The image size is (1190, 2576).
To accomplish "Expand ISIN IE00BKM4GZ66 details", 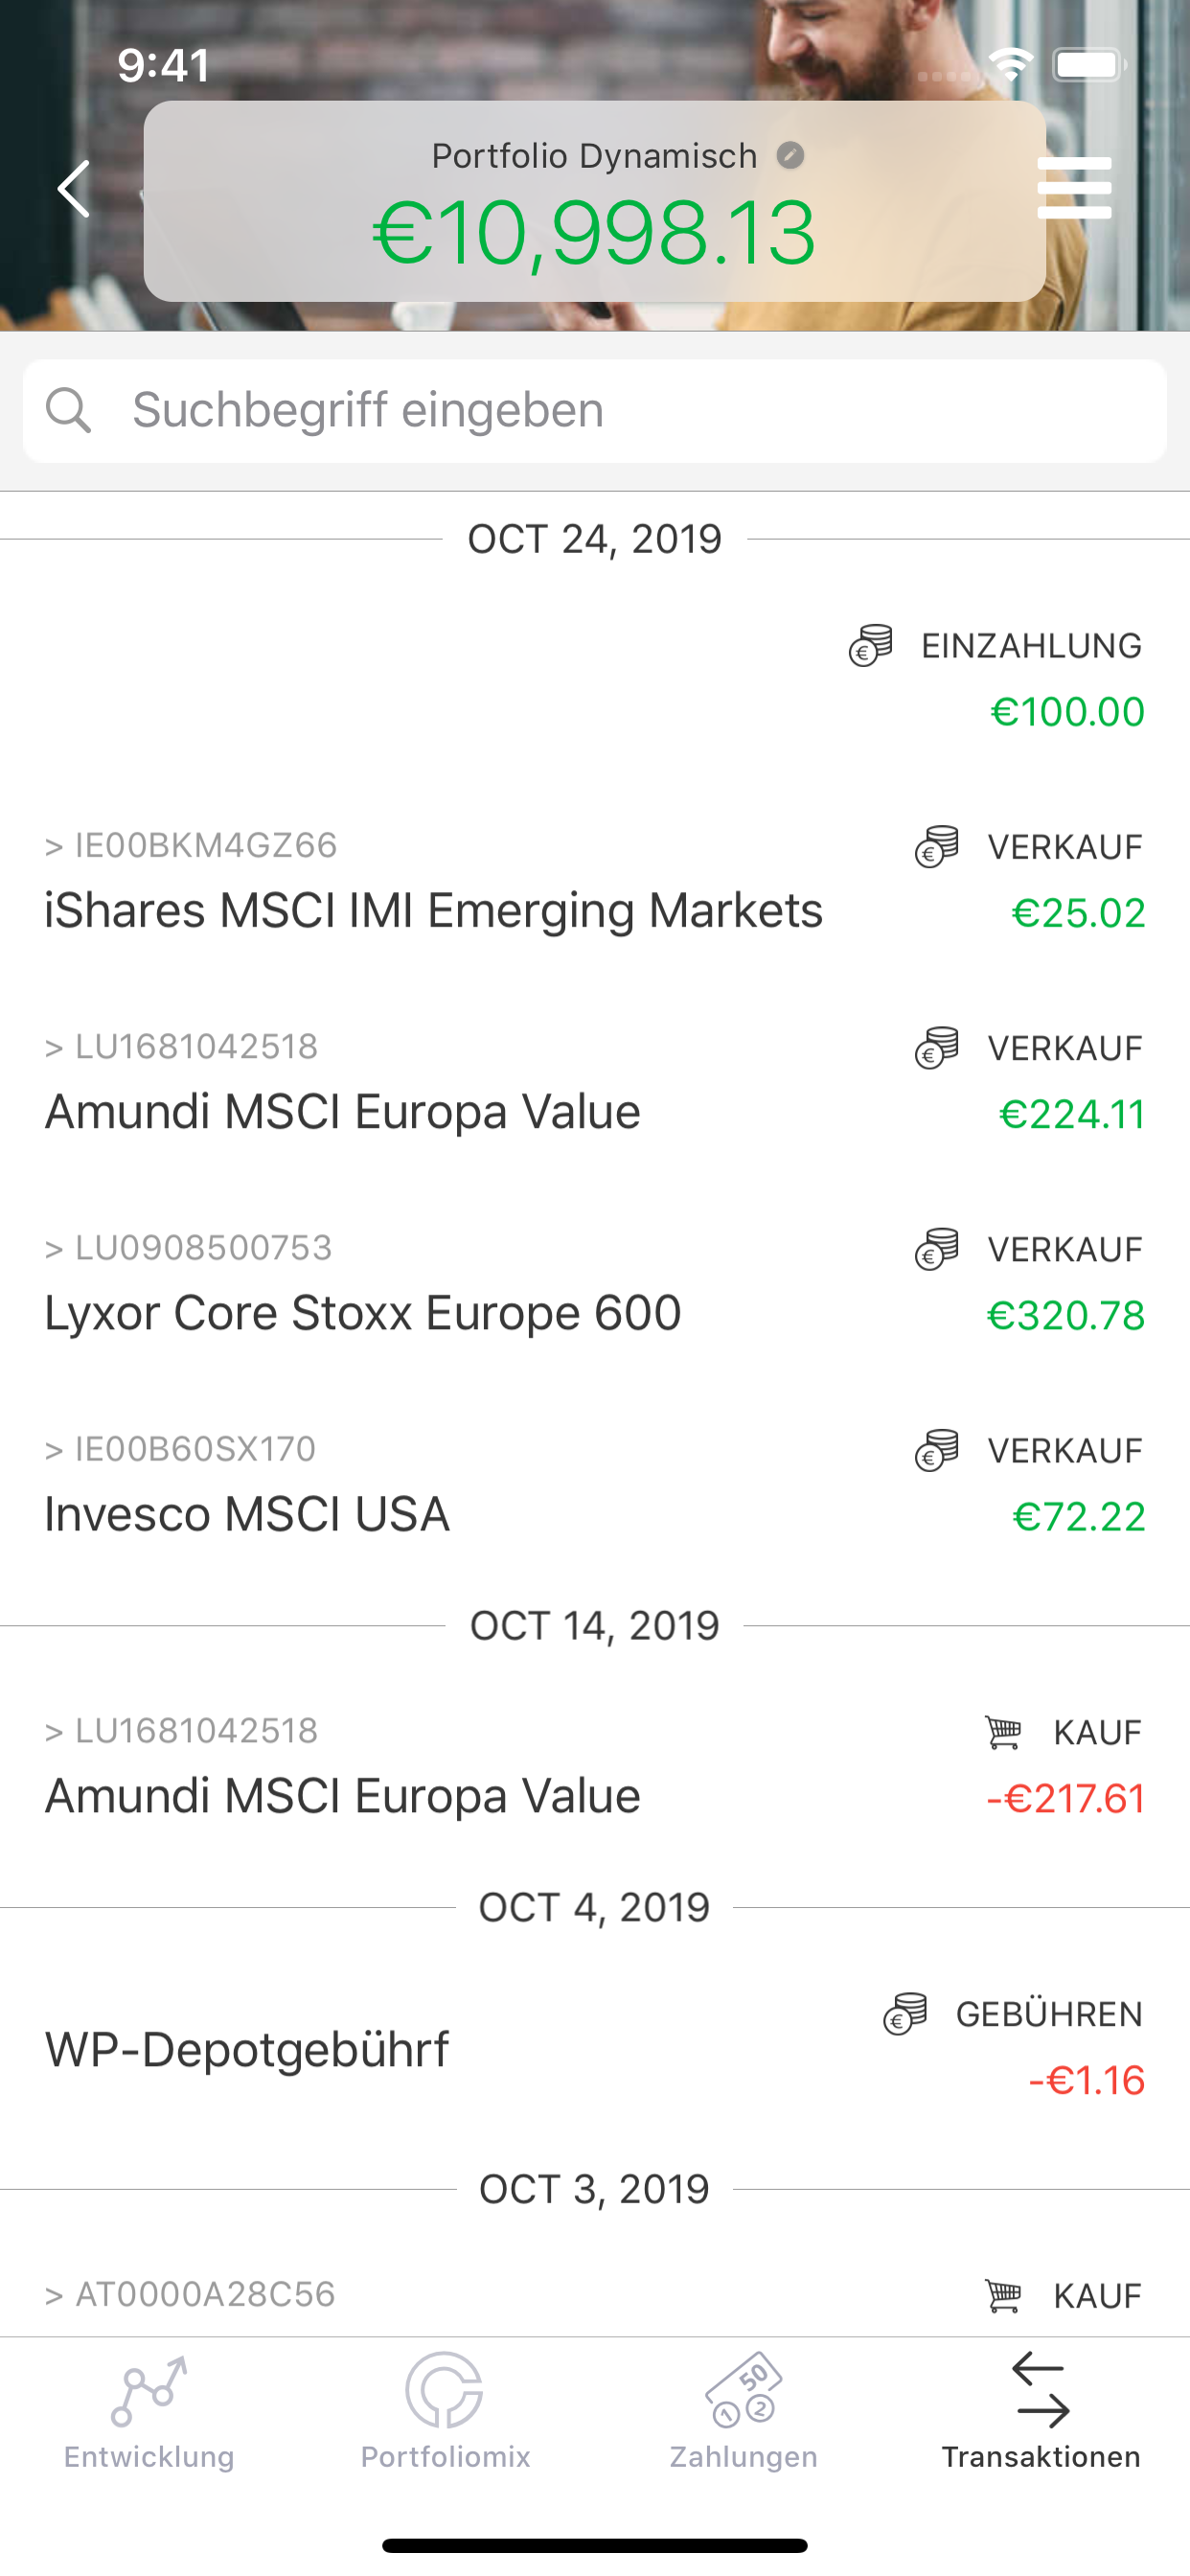I will 191,845.
